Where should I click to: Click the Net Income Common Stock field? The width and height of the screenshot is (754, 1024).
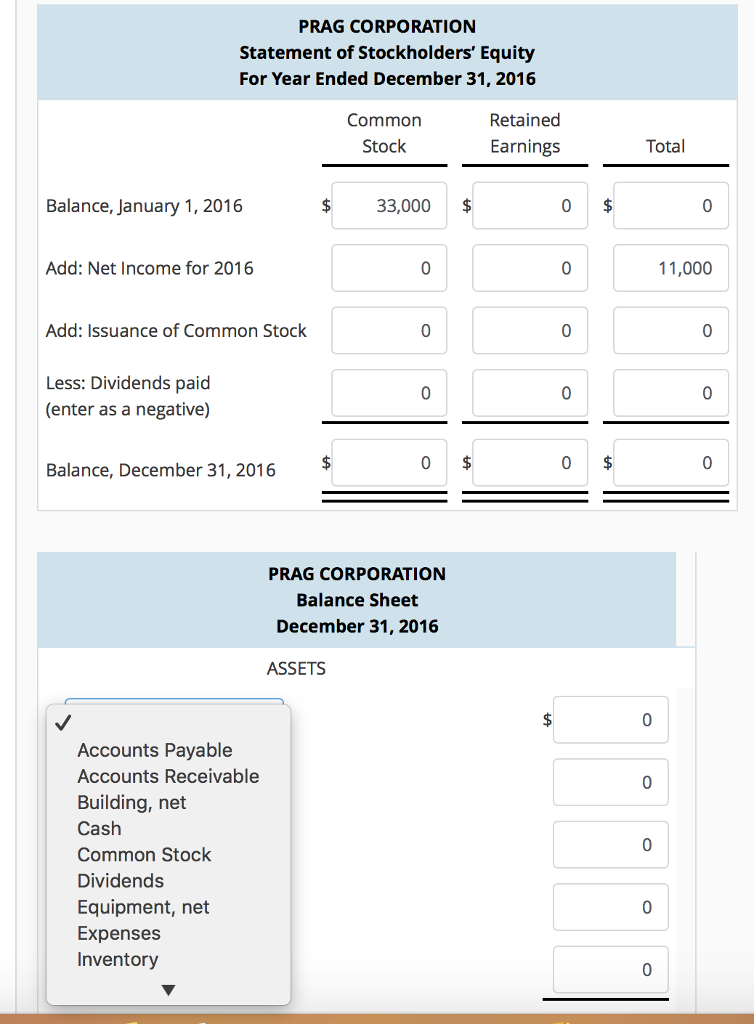click(x=388, y=268)
